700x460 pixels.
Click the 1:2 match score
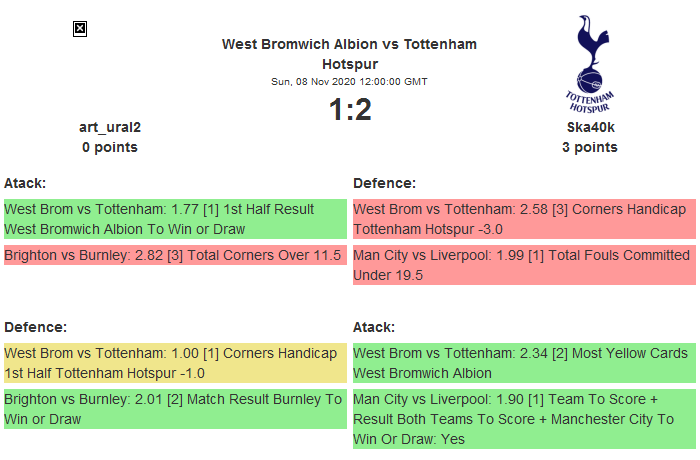pyautogui.click(x=350, y=110)
